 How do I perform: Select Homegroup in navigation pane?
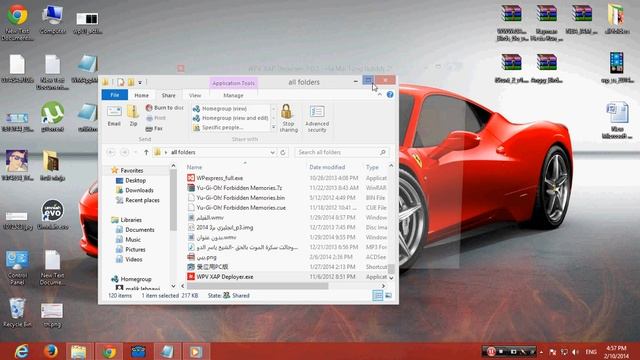click(x=131, y=279)
